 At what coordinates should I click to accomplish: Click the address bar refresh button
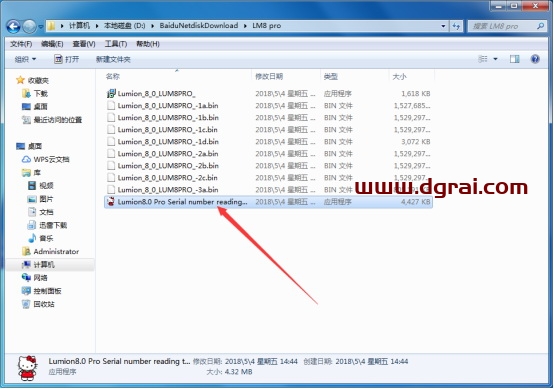456,26
